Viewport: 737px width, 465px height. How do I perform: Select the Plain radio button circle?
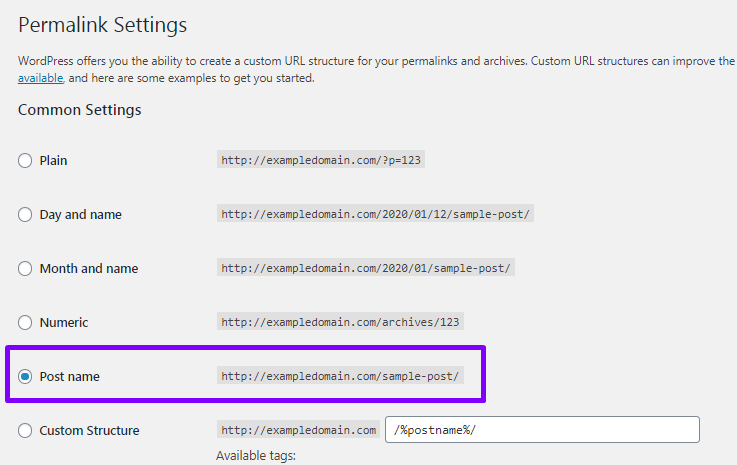click(25, 160)
